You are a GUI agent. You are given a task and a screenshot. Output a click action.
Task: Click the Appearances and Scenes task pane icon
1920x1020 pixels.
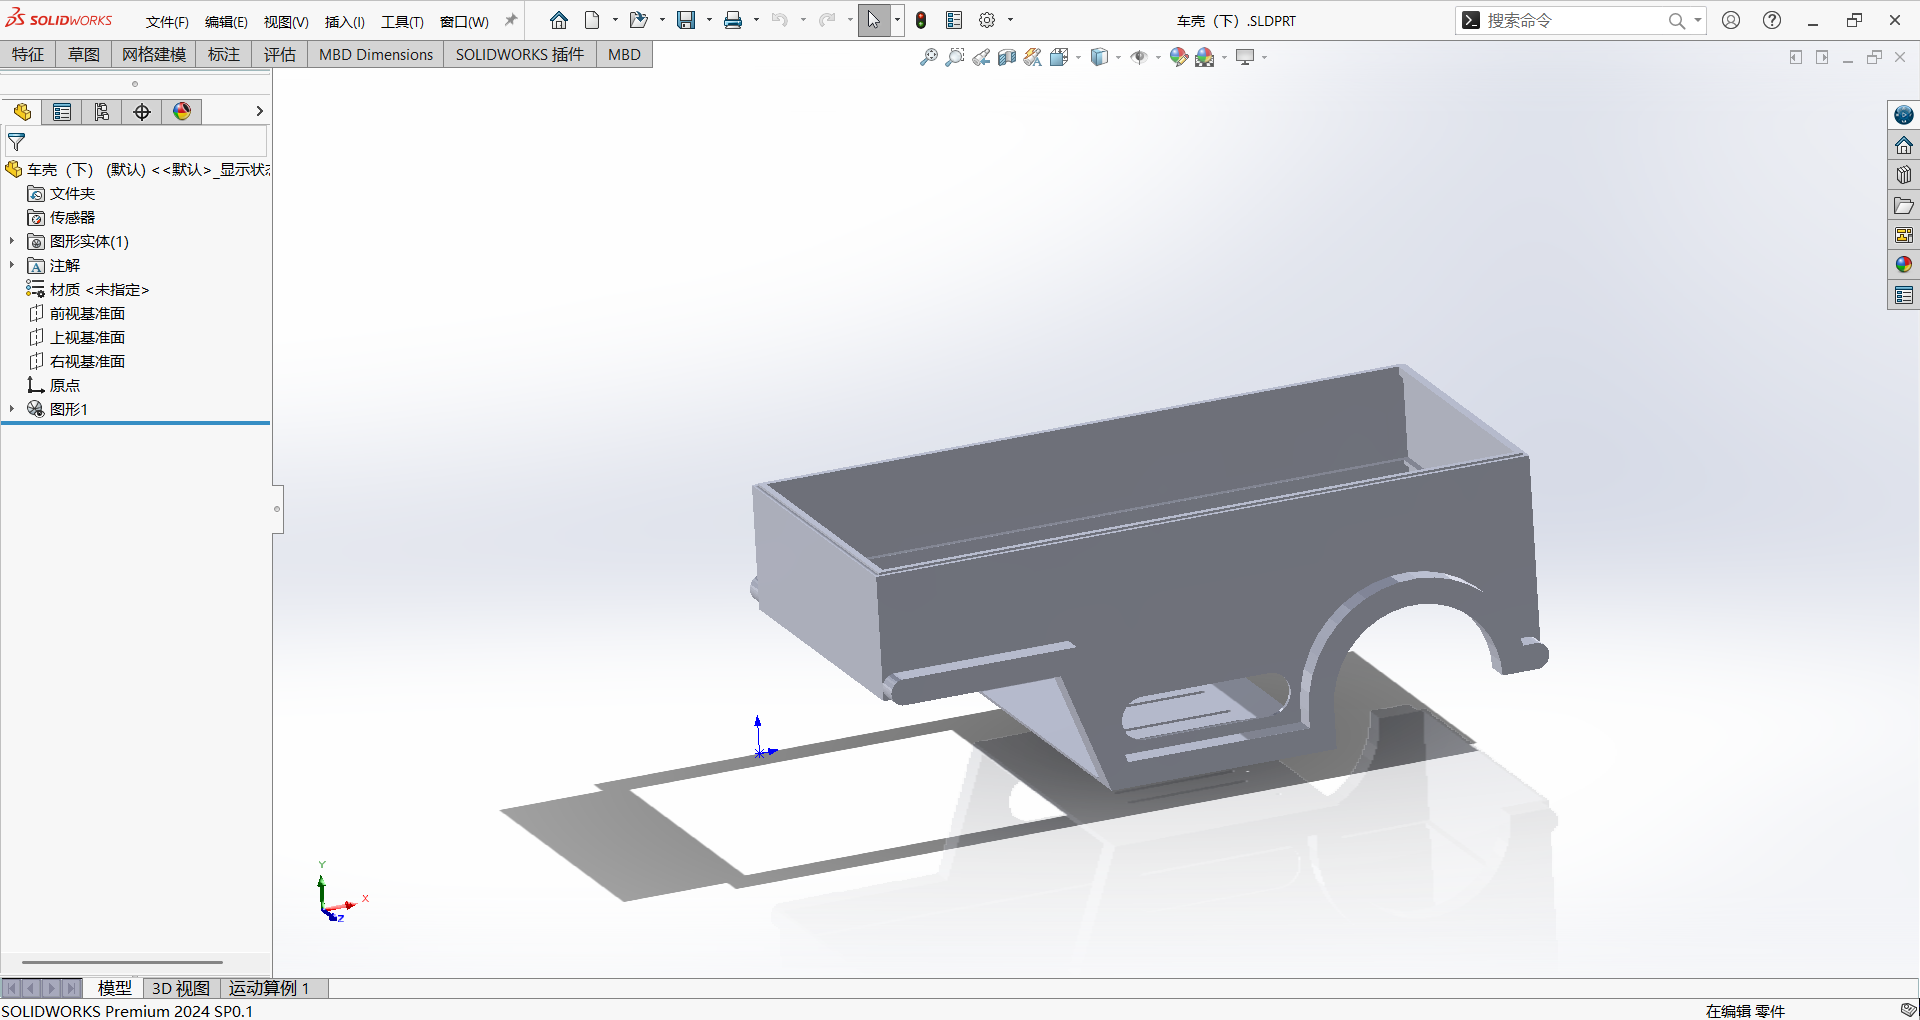coord(1904,265)
